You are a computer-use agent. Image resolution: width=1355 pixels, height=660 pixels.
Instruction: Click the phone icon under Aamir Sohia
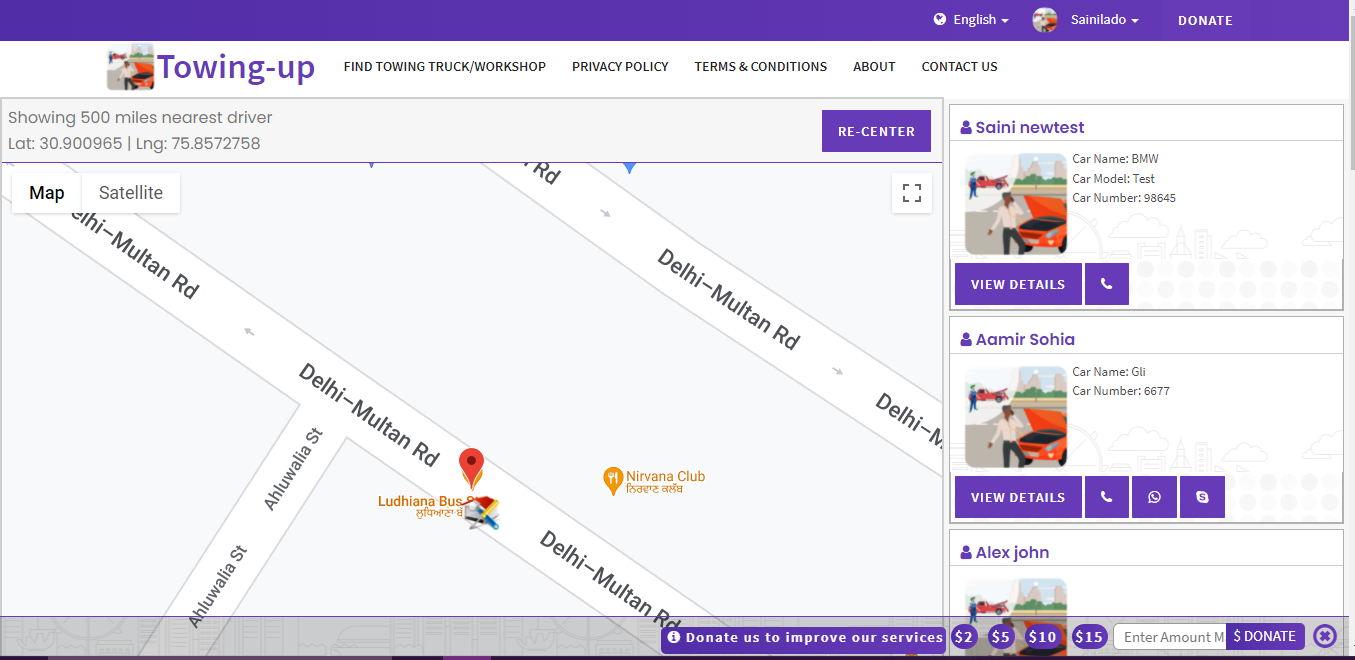[1106, 497]
